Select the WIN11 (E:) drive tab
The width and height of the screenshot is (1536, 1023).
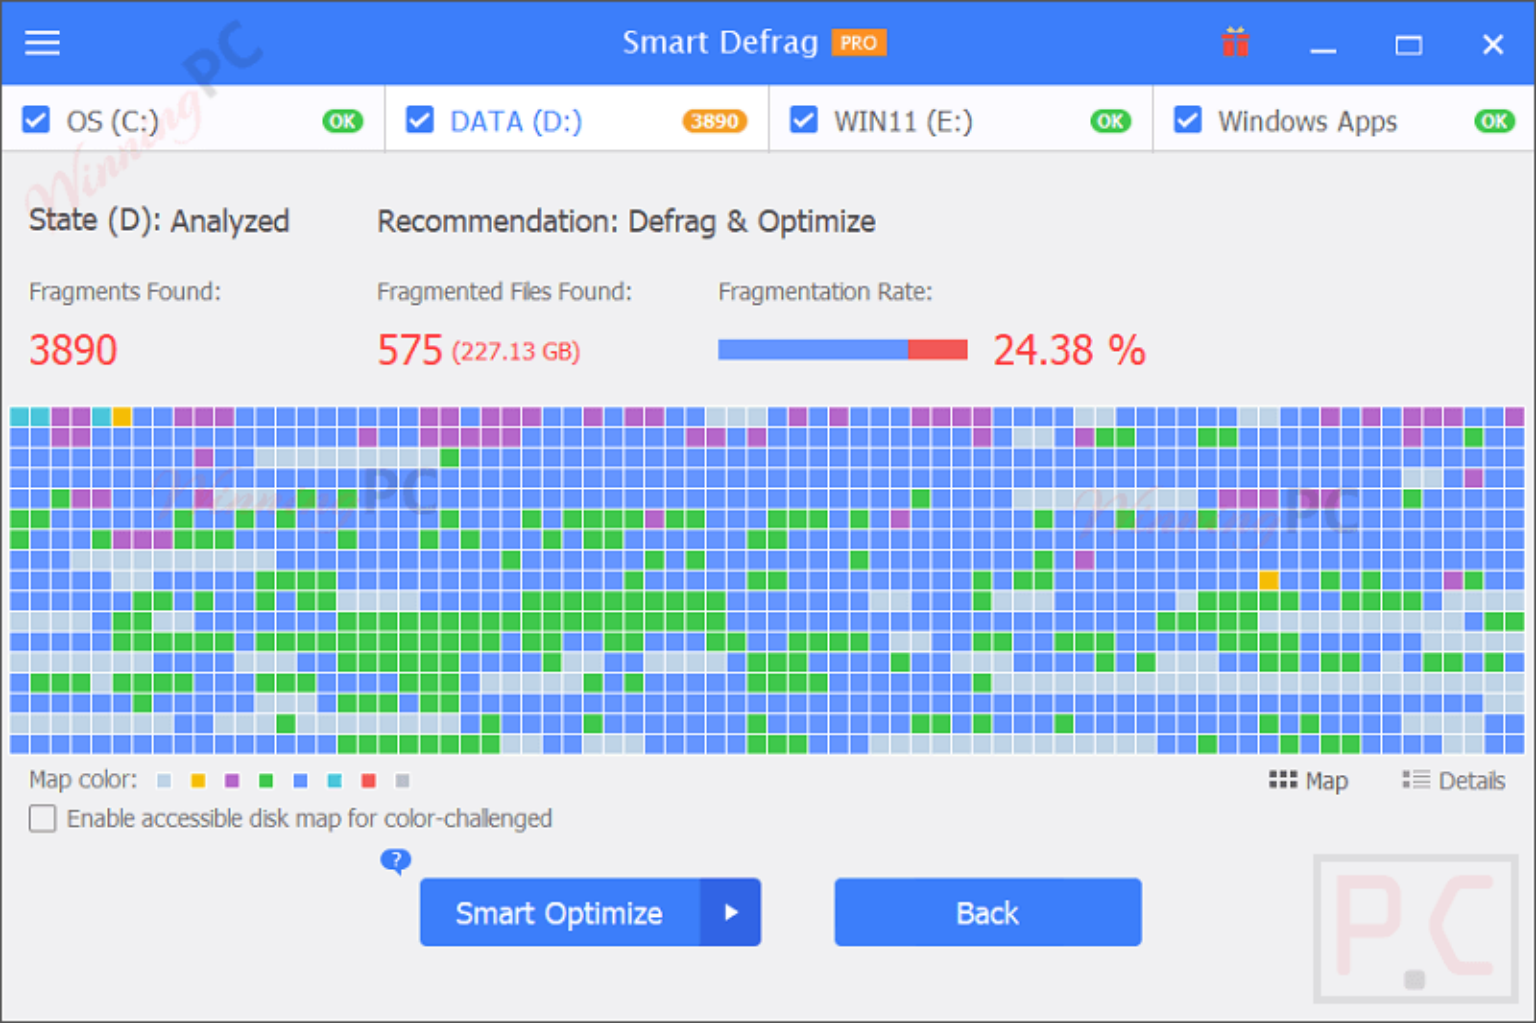903,121
